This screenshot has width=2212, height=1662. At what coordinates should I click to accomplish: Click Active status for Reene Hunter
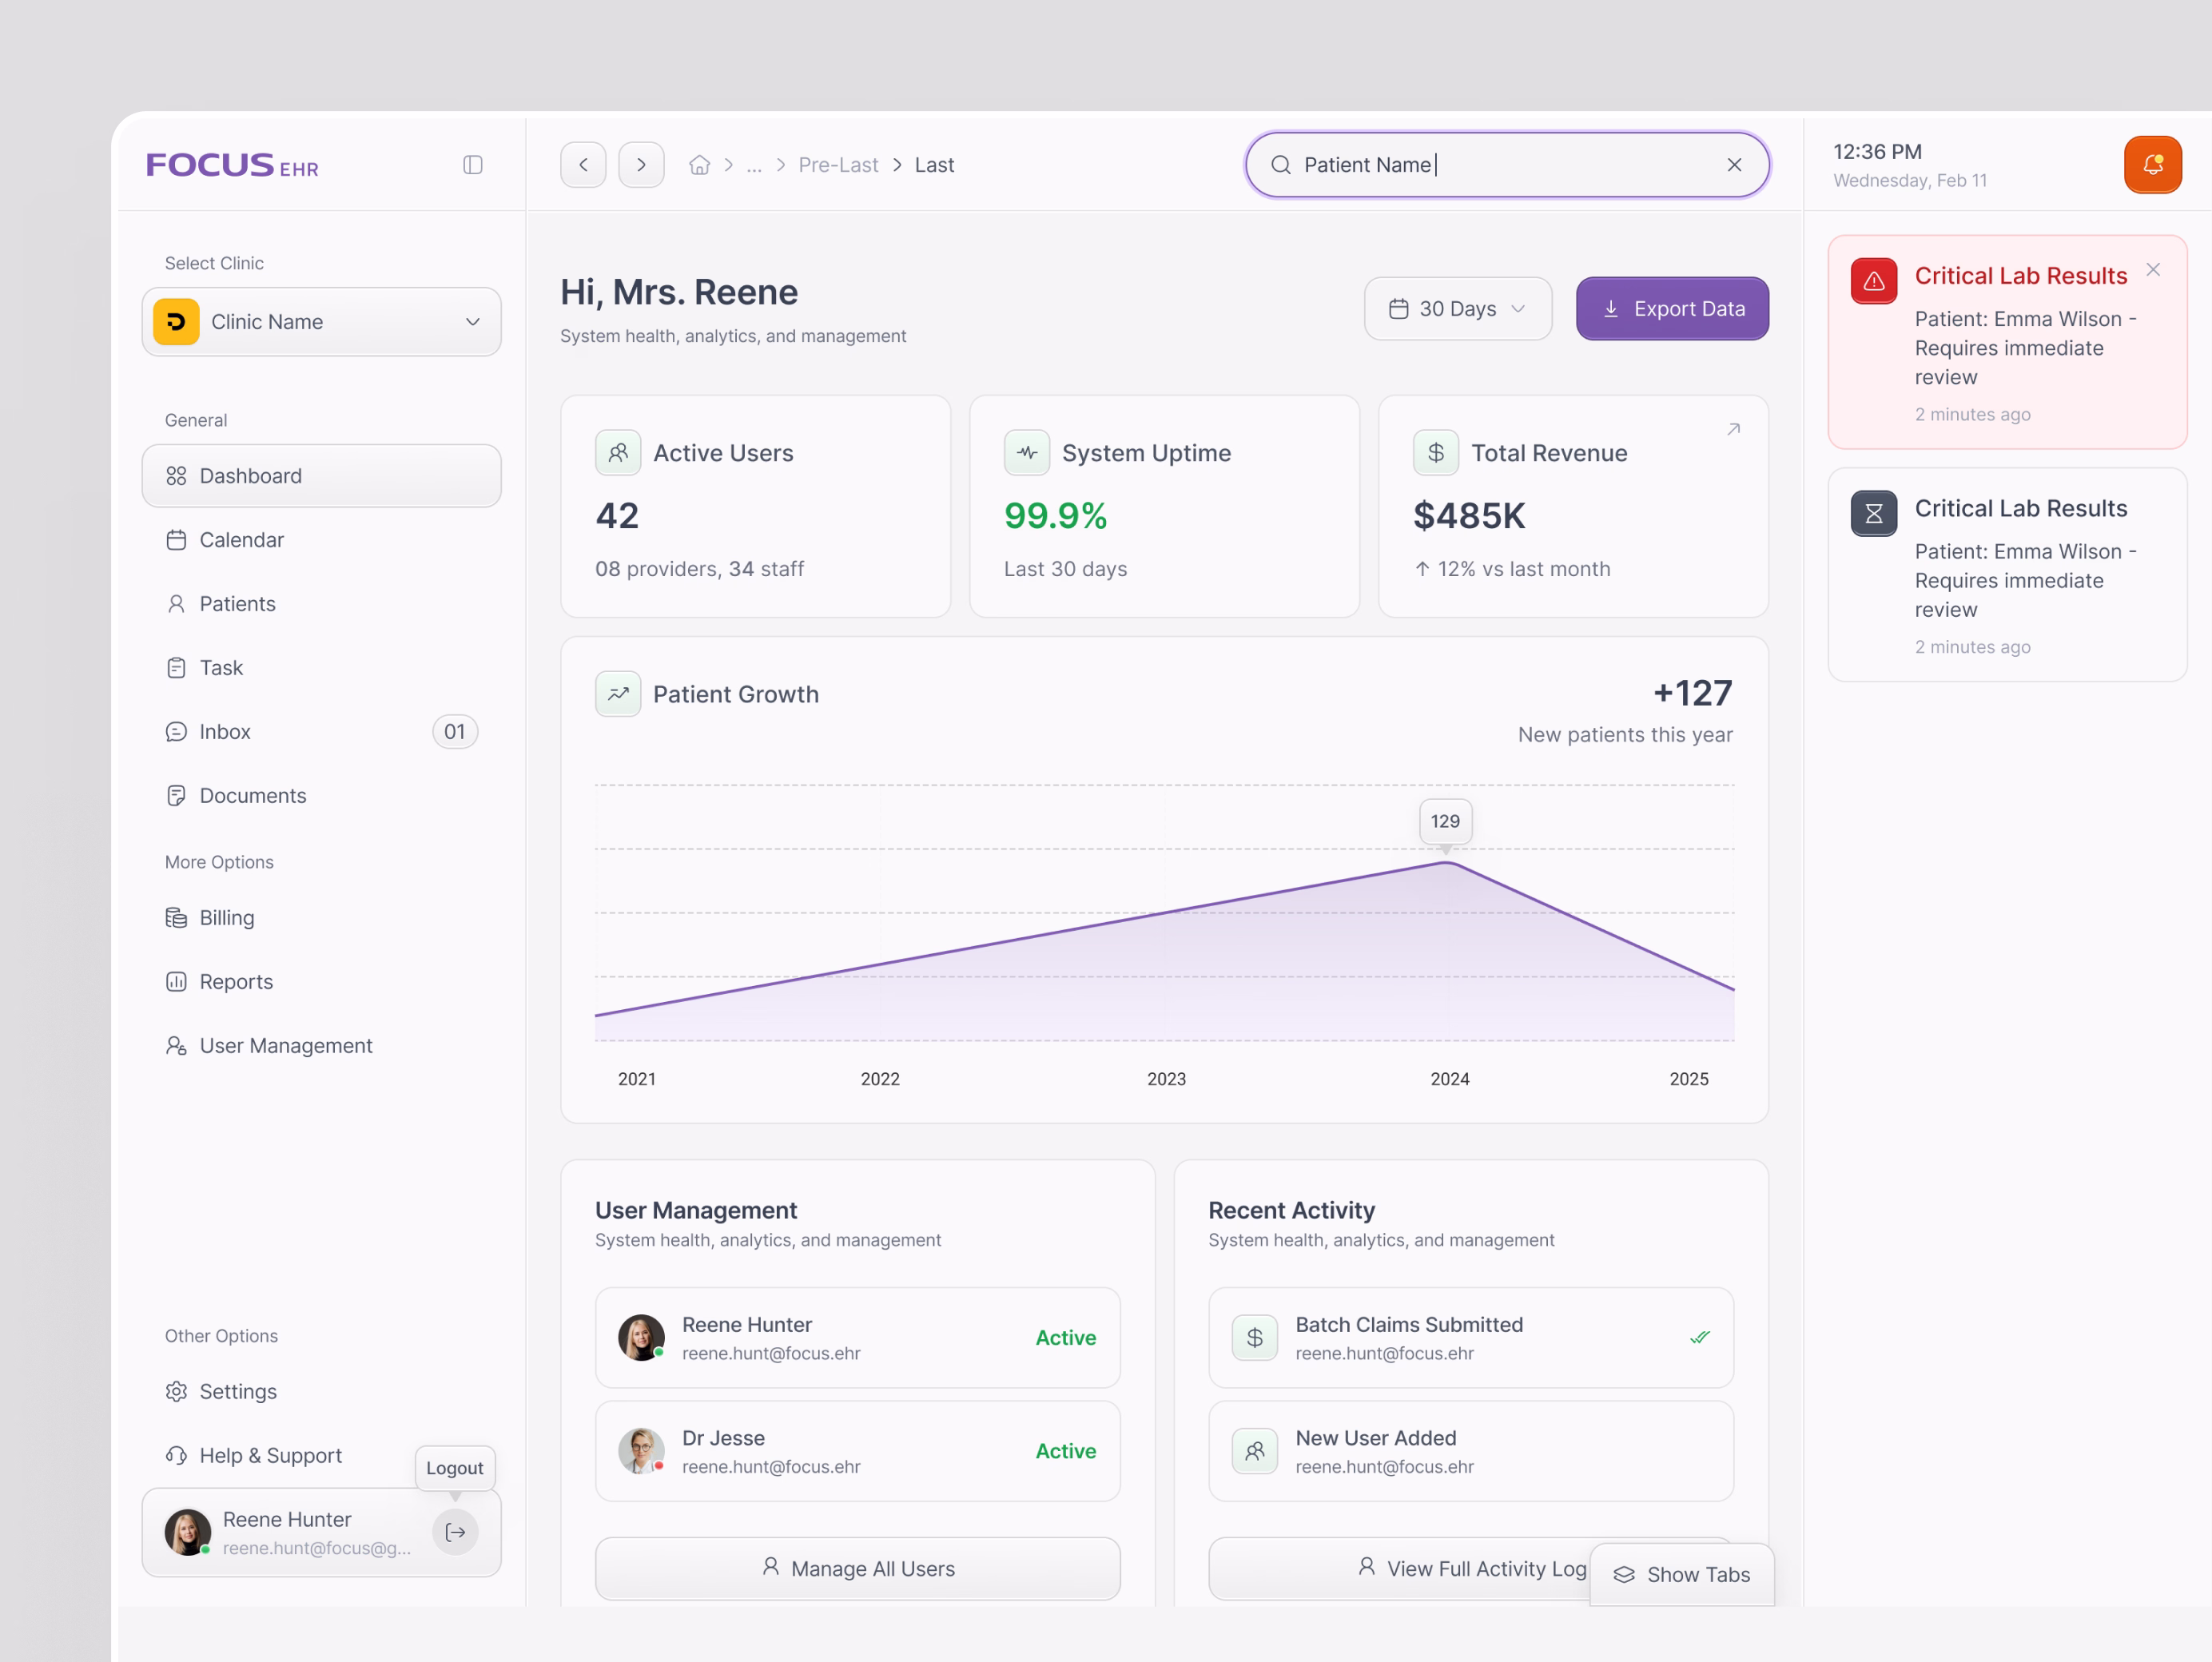(1066, 1338)
